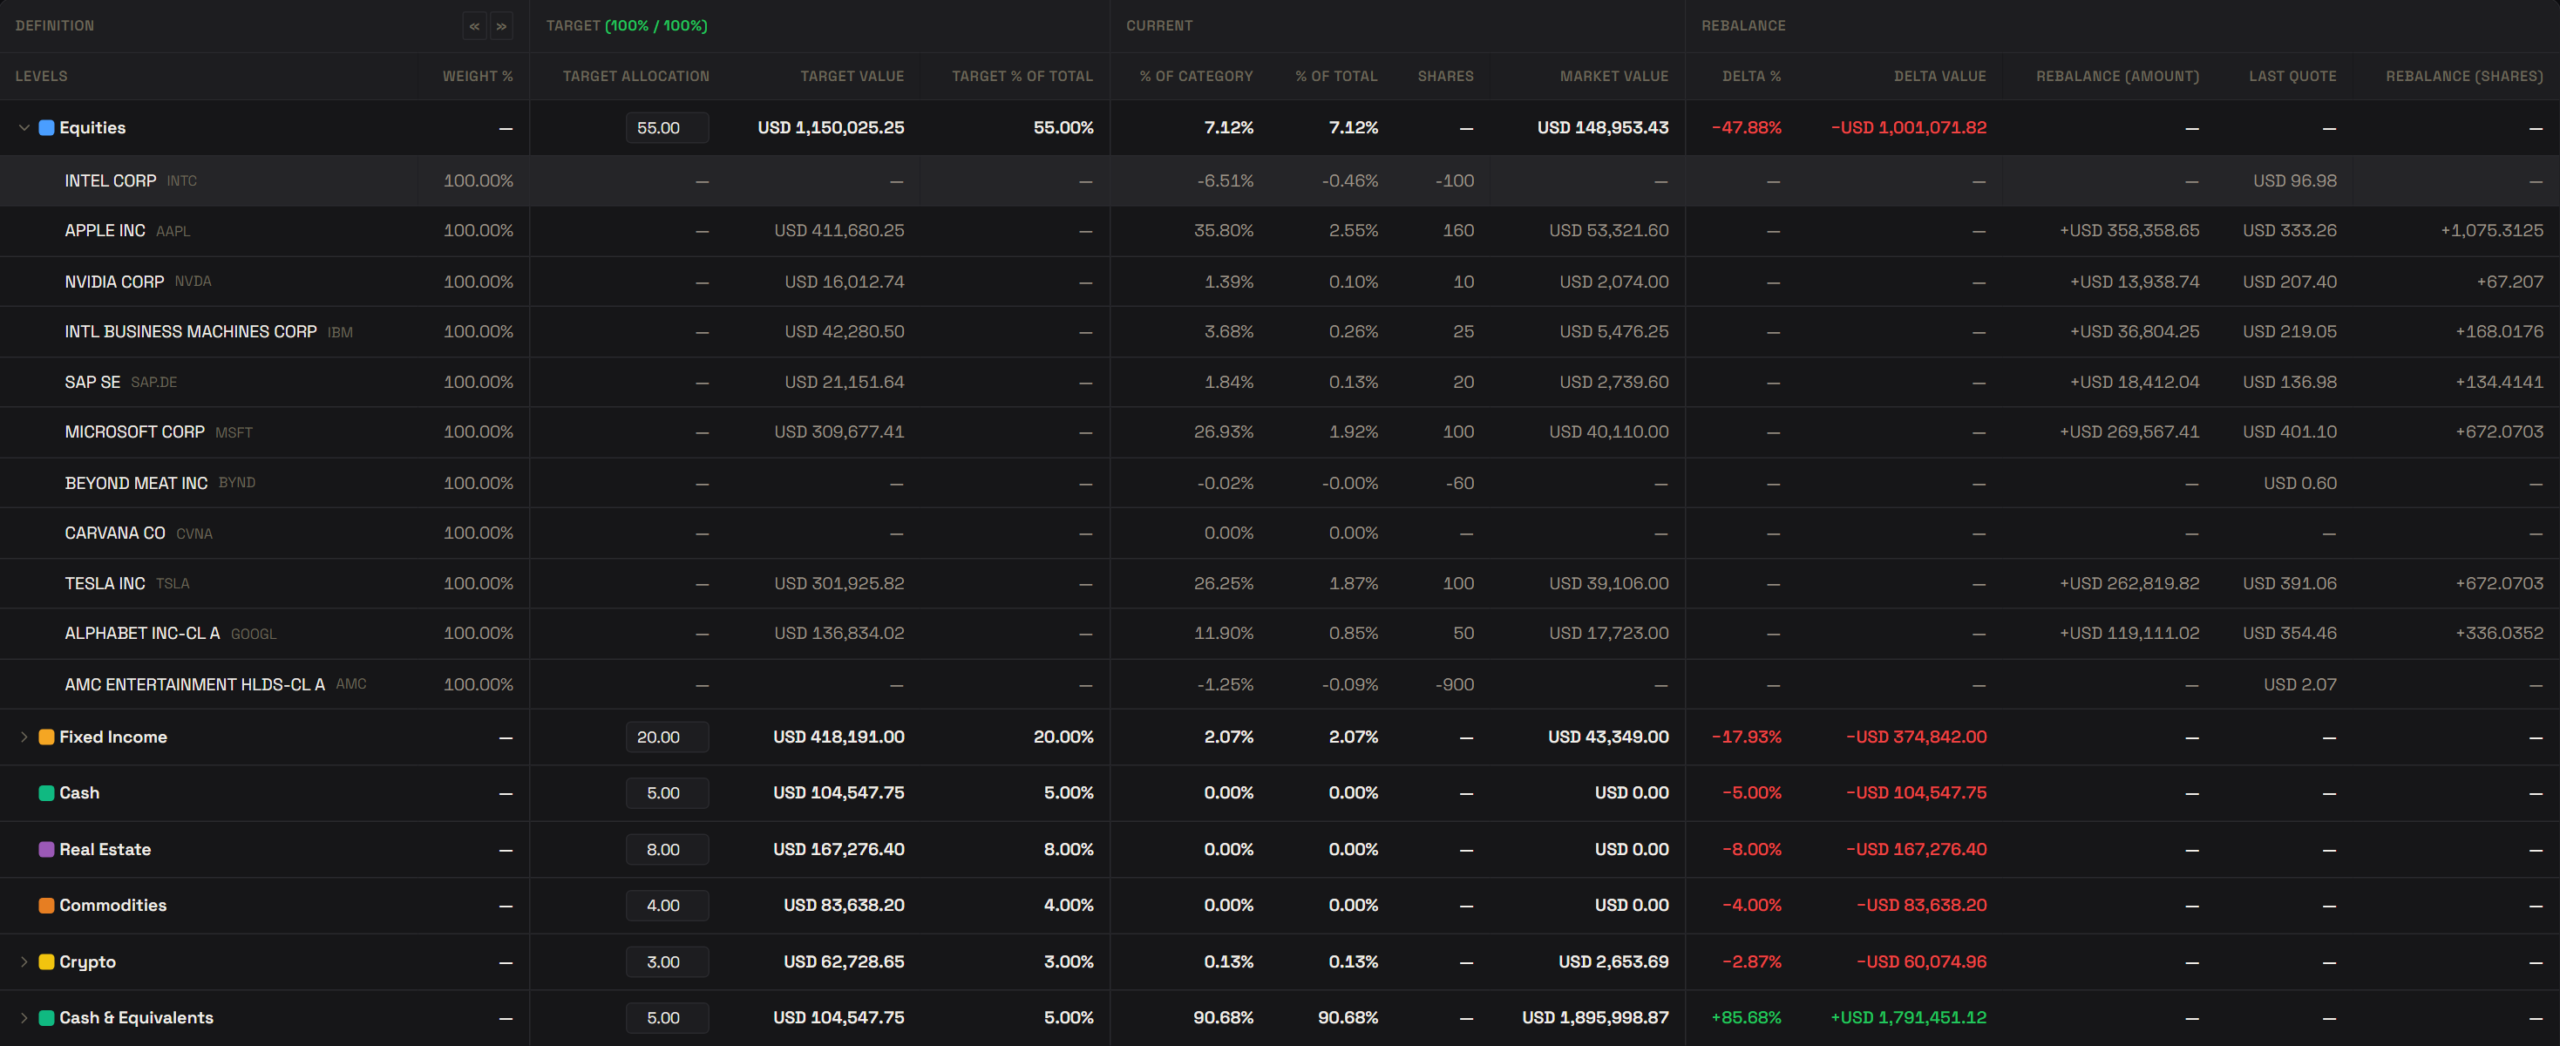Click the blue Equities color swatch
This screenshot has width=2560, height=1046.
[x=46, y=128]
